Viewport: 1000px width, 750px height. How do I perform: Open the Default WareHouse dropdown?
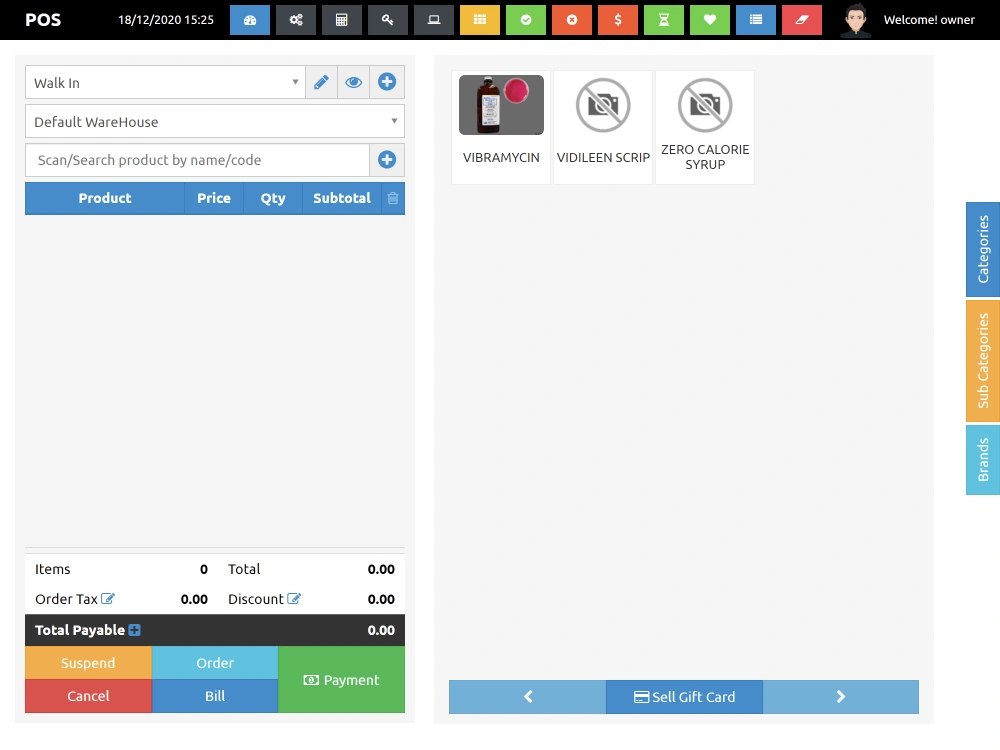tap(215, 121)
